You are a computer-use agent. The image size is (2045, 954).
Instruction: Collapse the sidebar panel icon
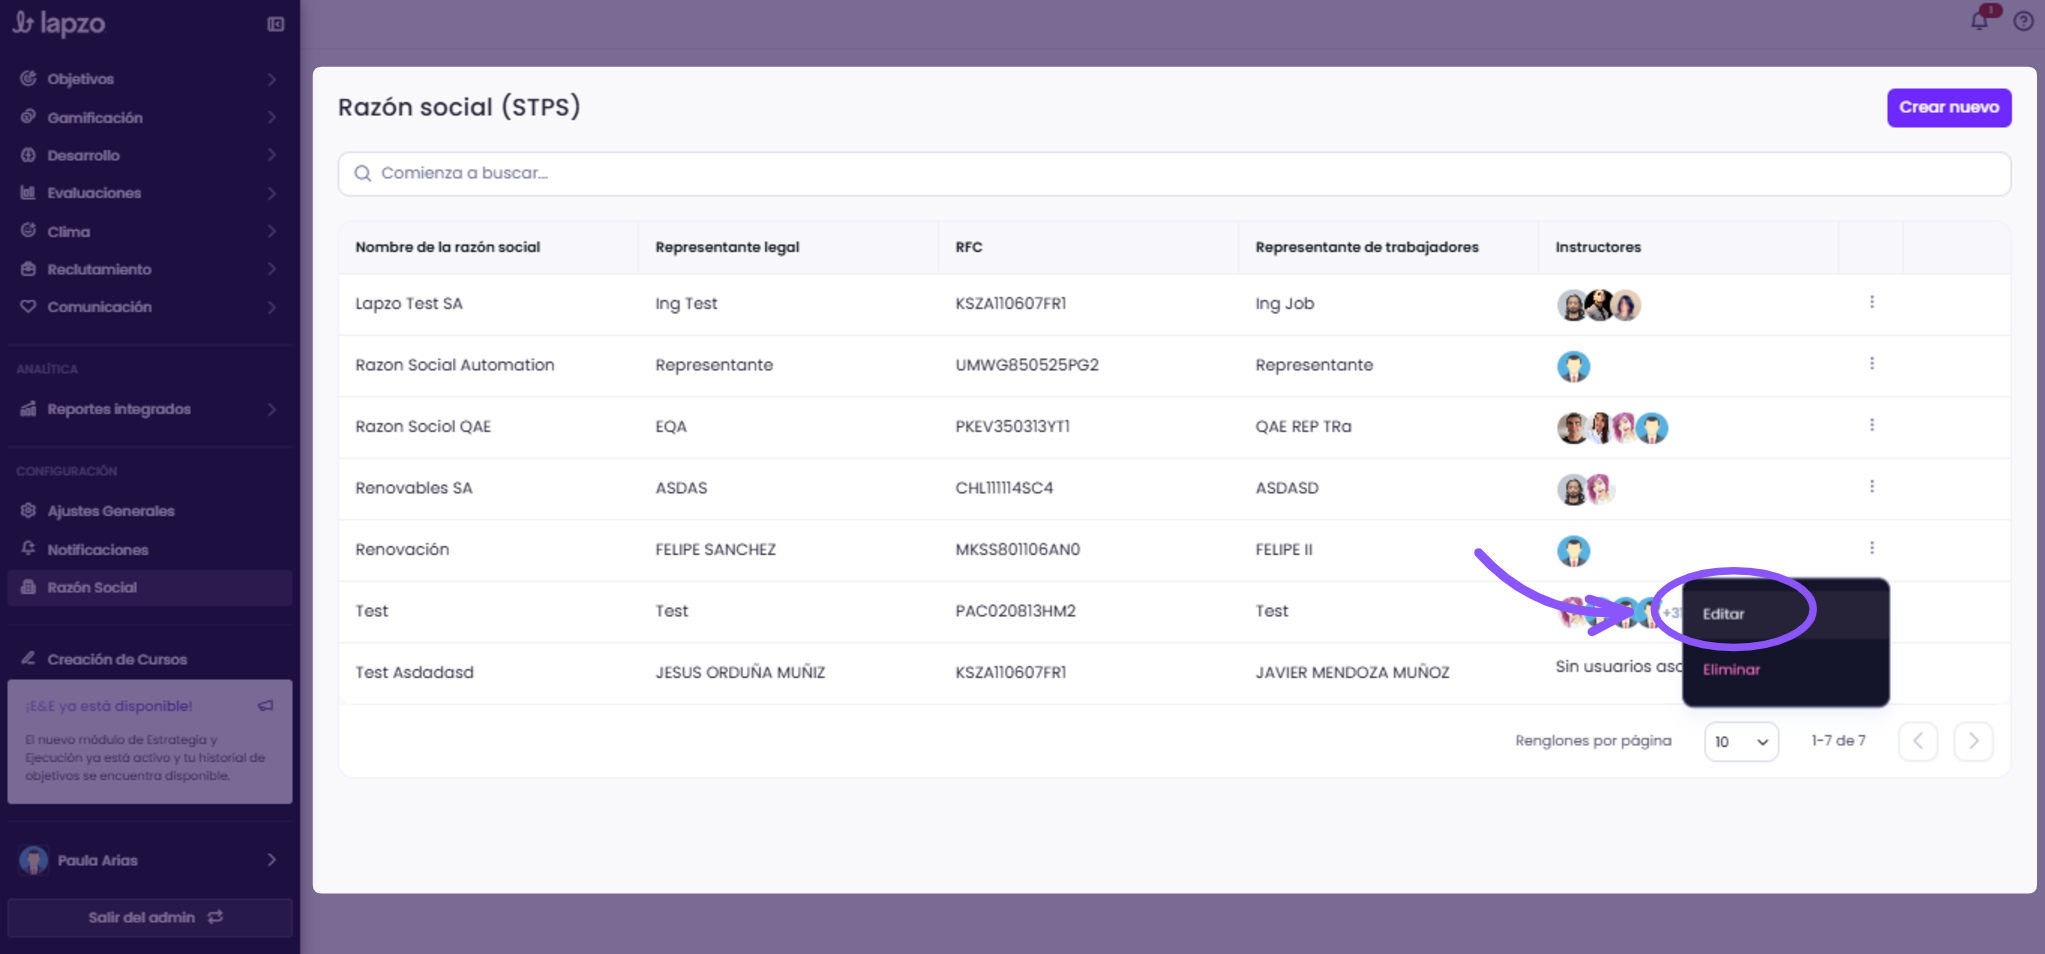pyautogui.click(x=276, y=24)
